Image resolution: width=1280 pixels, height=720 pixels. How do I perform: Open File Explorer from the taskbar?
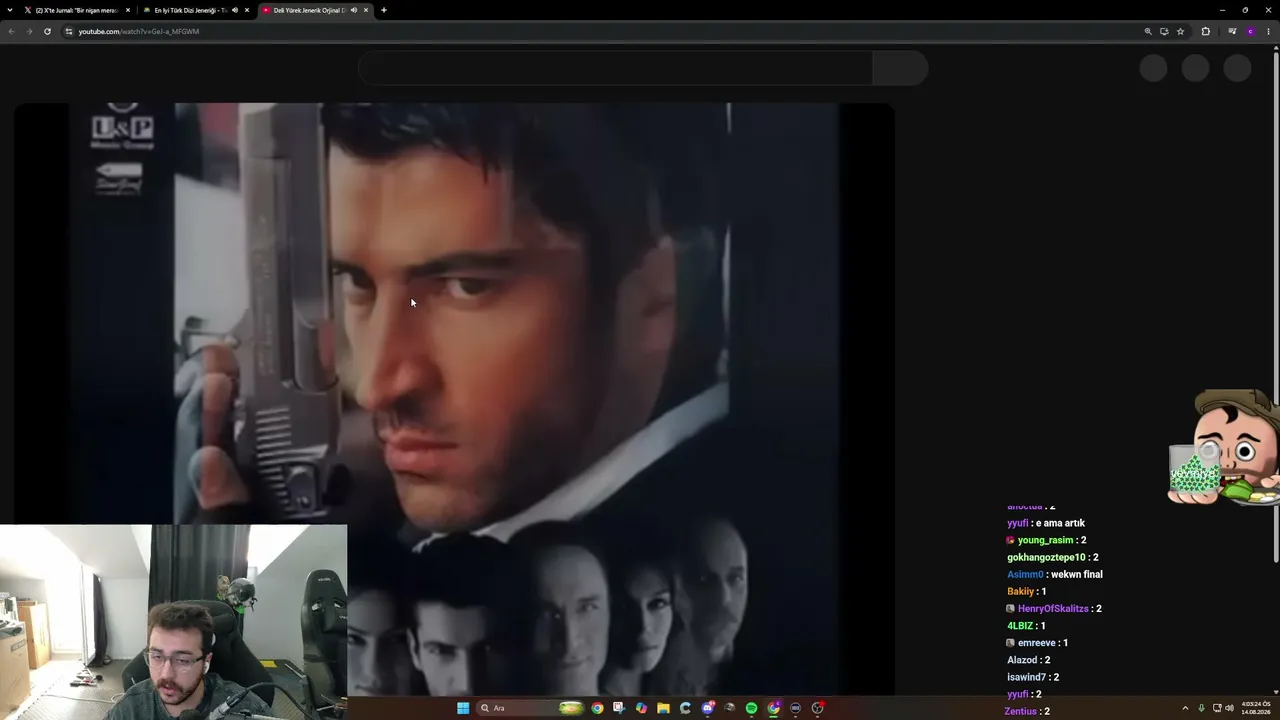(x=663, y=708)
